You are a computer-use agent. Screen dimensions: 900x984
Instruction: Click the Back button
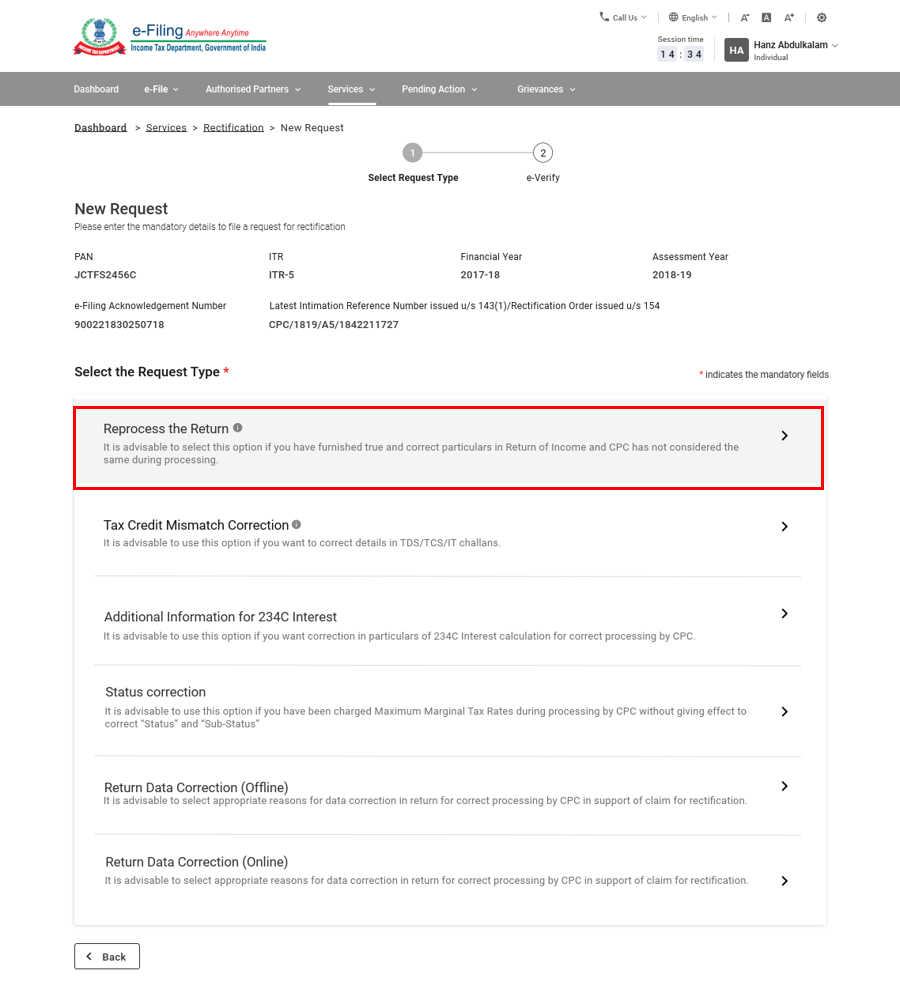(x=107, y=956)
